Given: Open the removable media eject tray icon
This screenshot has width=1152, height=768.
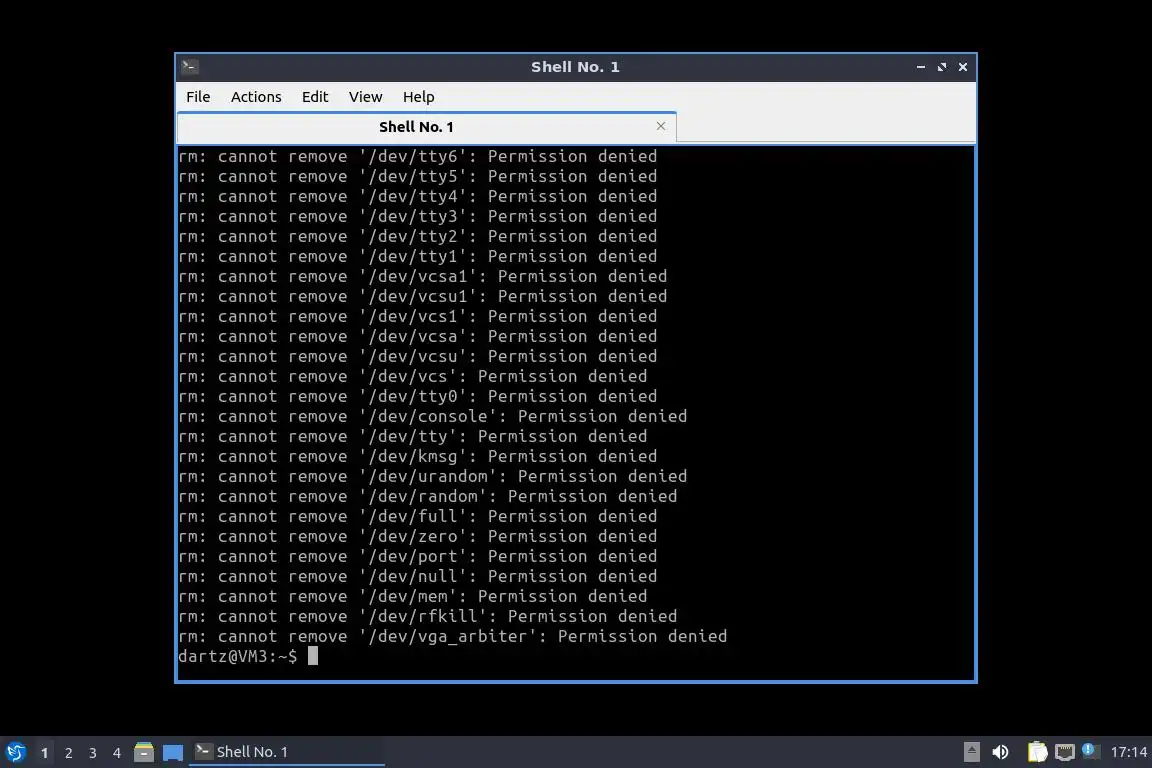Looking at the screenshot, I should tap(971, 752).
